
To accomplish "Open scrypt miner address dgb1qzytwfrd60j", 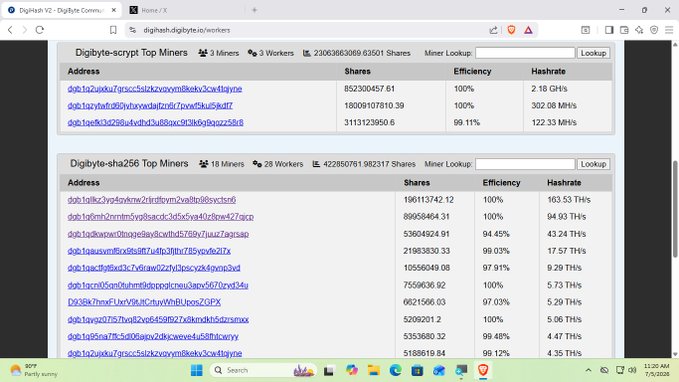I will pyautogui.click(x=150, y=106).
